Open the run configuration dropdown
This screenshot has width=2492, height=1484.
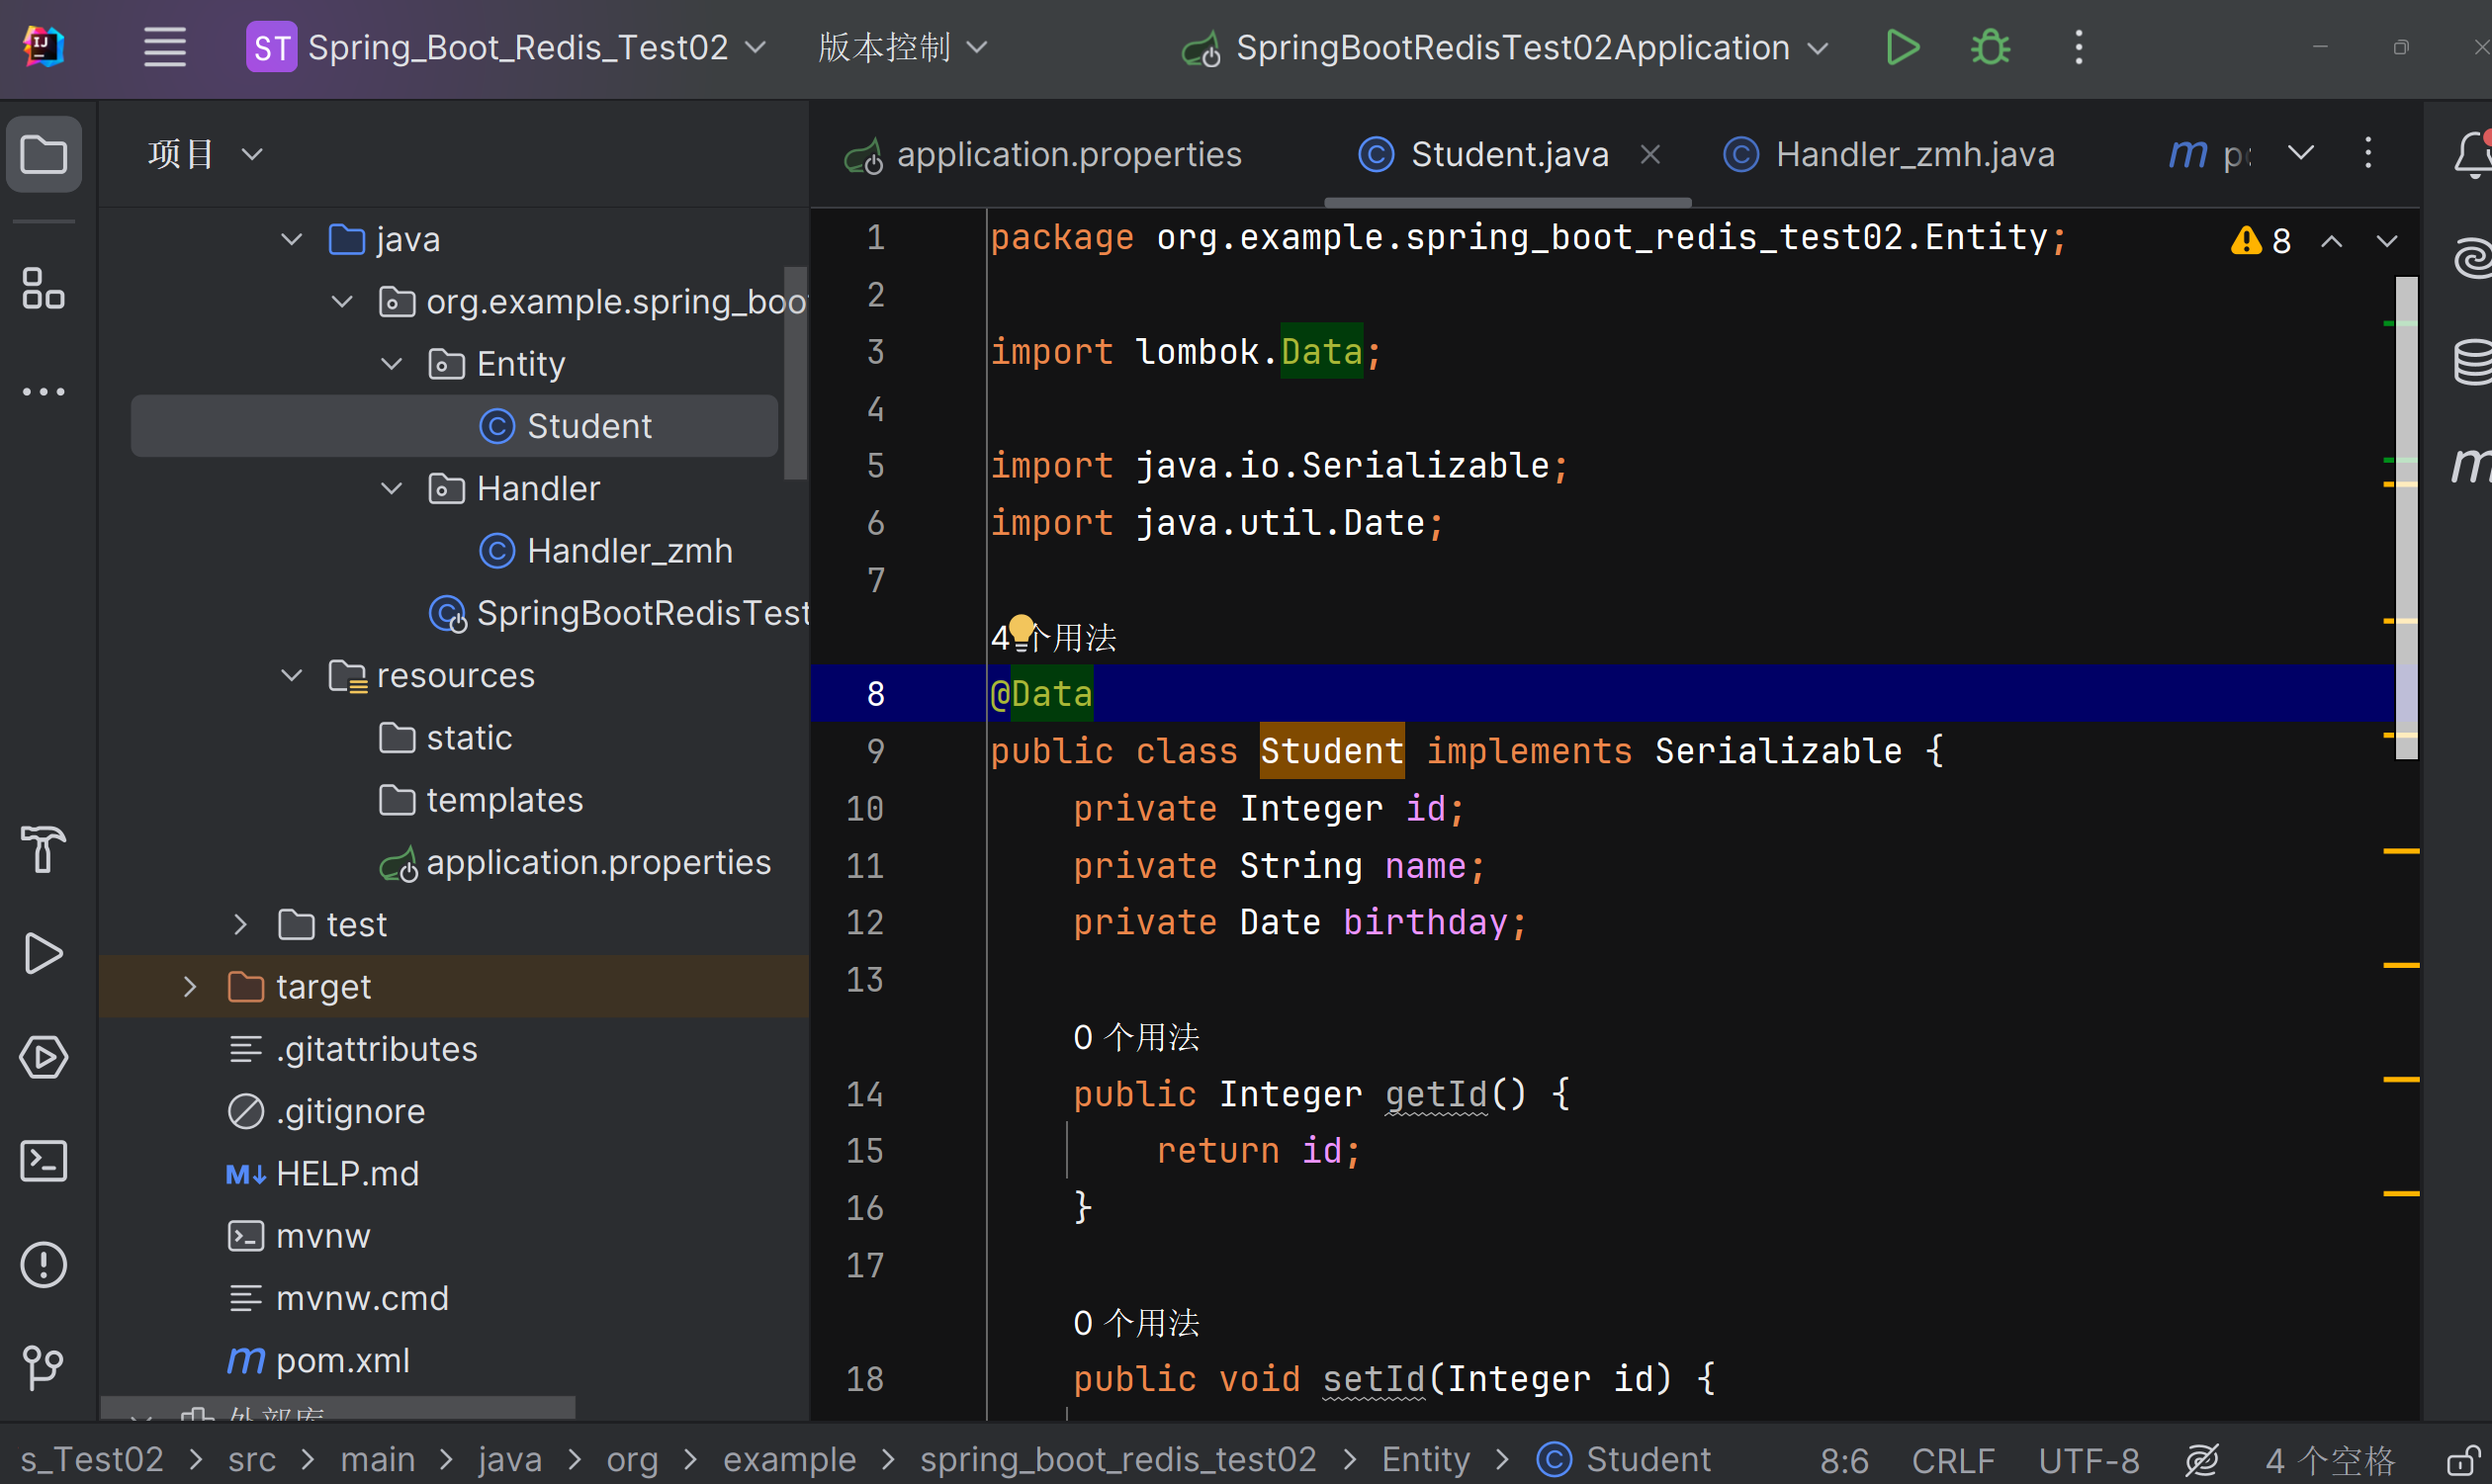1820,48
